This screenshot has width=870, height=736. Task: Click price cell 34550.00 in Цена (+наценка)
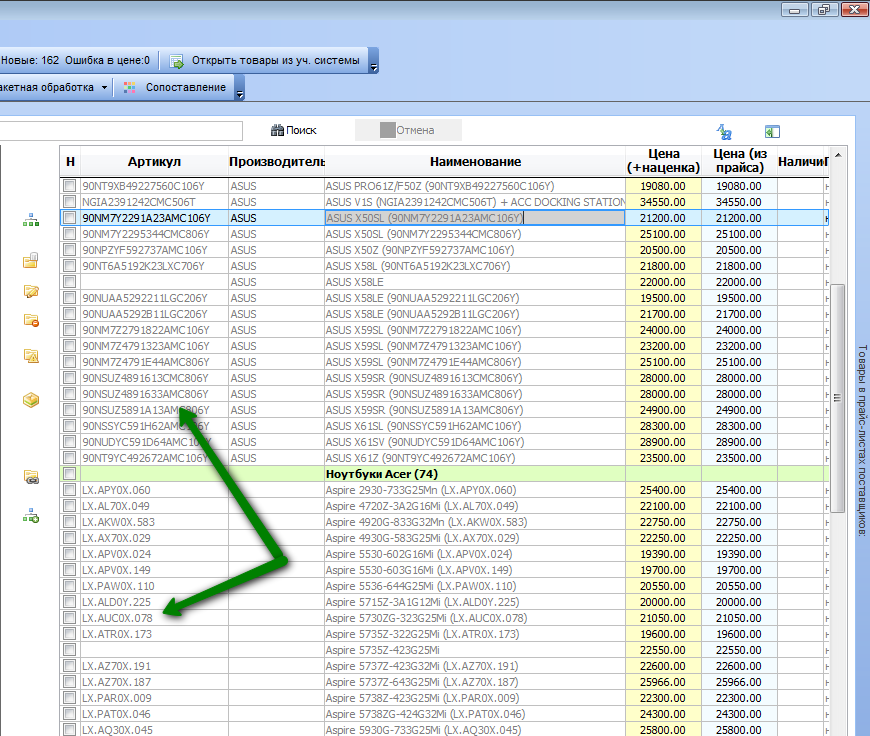click(664, 202)
